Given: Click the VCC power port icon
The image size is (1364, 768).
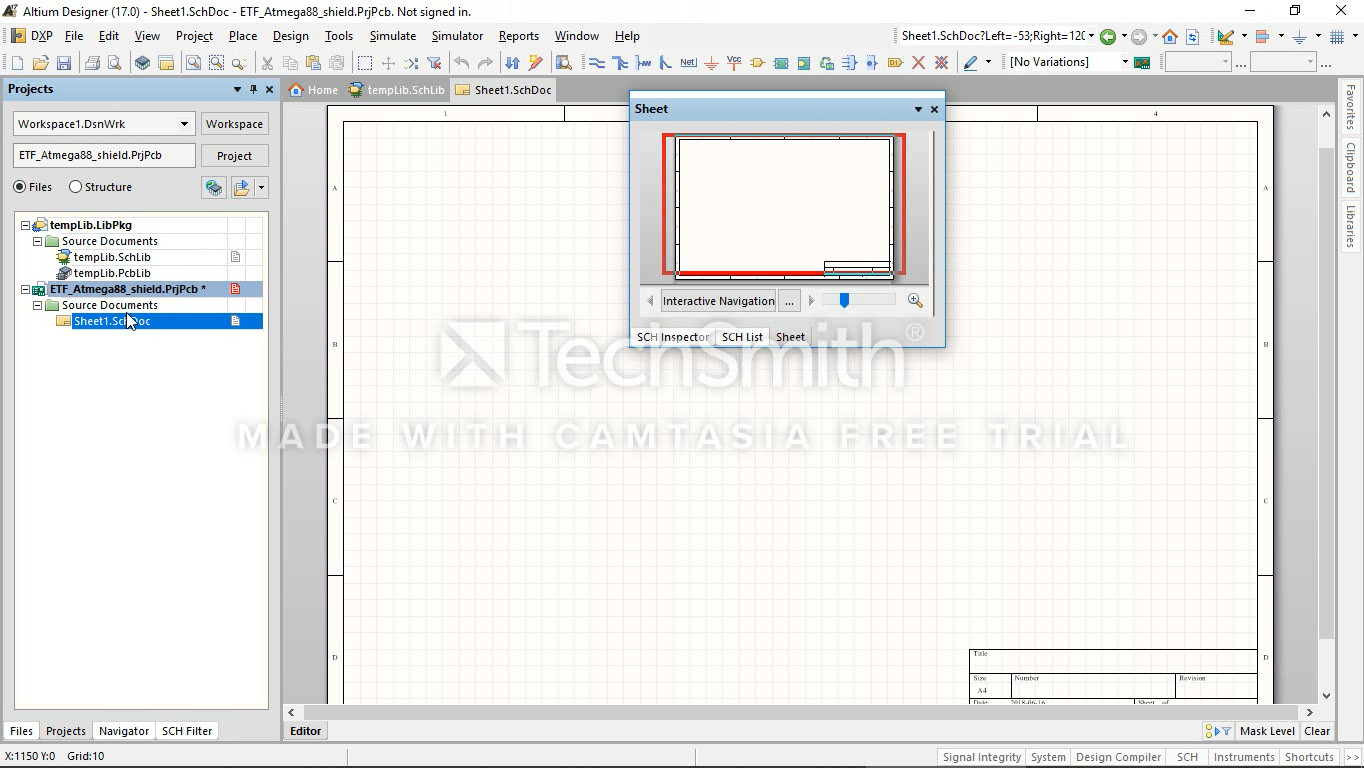Looking at the screenshot, I should pyautogui.click(x=734, y=63).
